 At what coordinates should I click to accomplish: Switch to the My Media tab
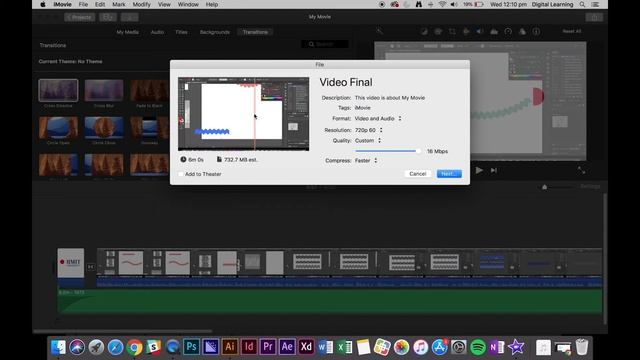(128, 32)
